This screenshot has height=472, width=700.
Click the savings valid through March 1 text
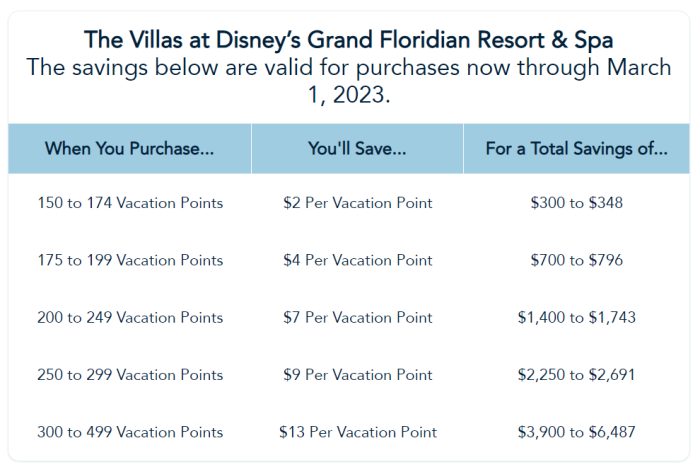(x=349, y=81)
